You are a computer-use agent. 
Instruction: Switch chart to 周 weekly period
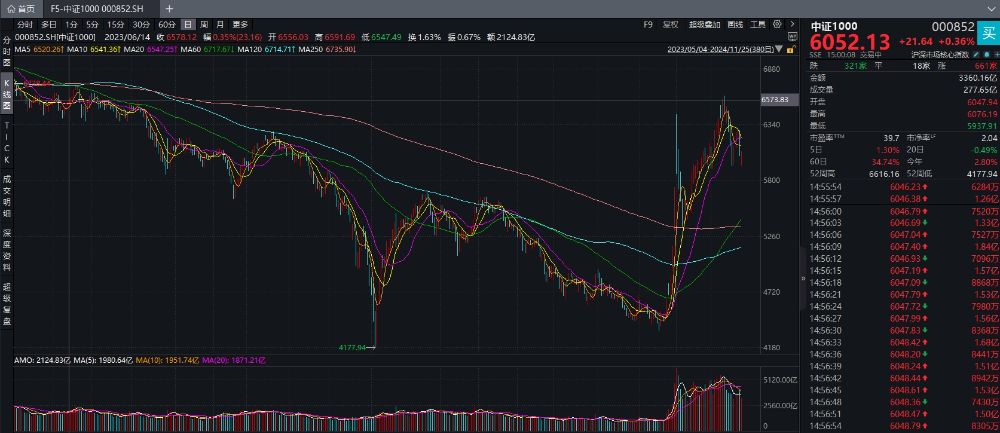[204, 23]
